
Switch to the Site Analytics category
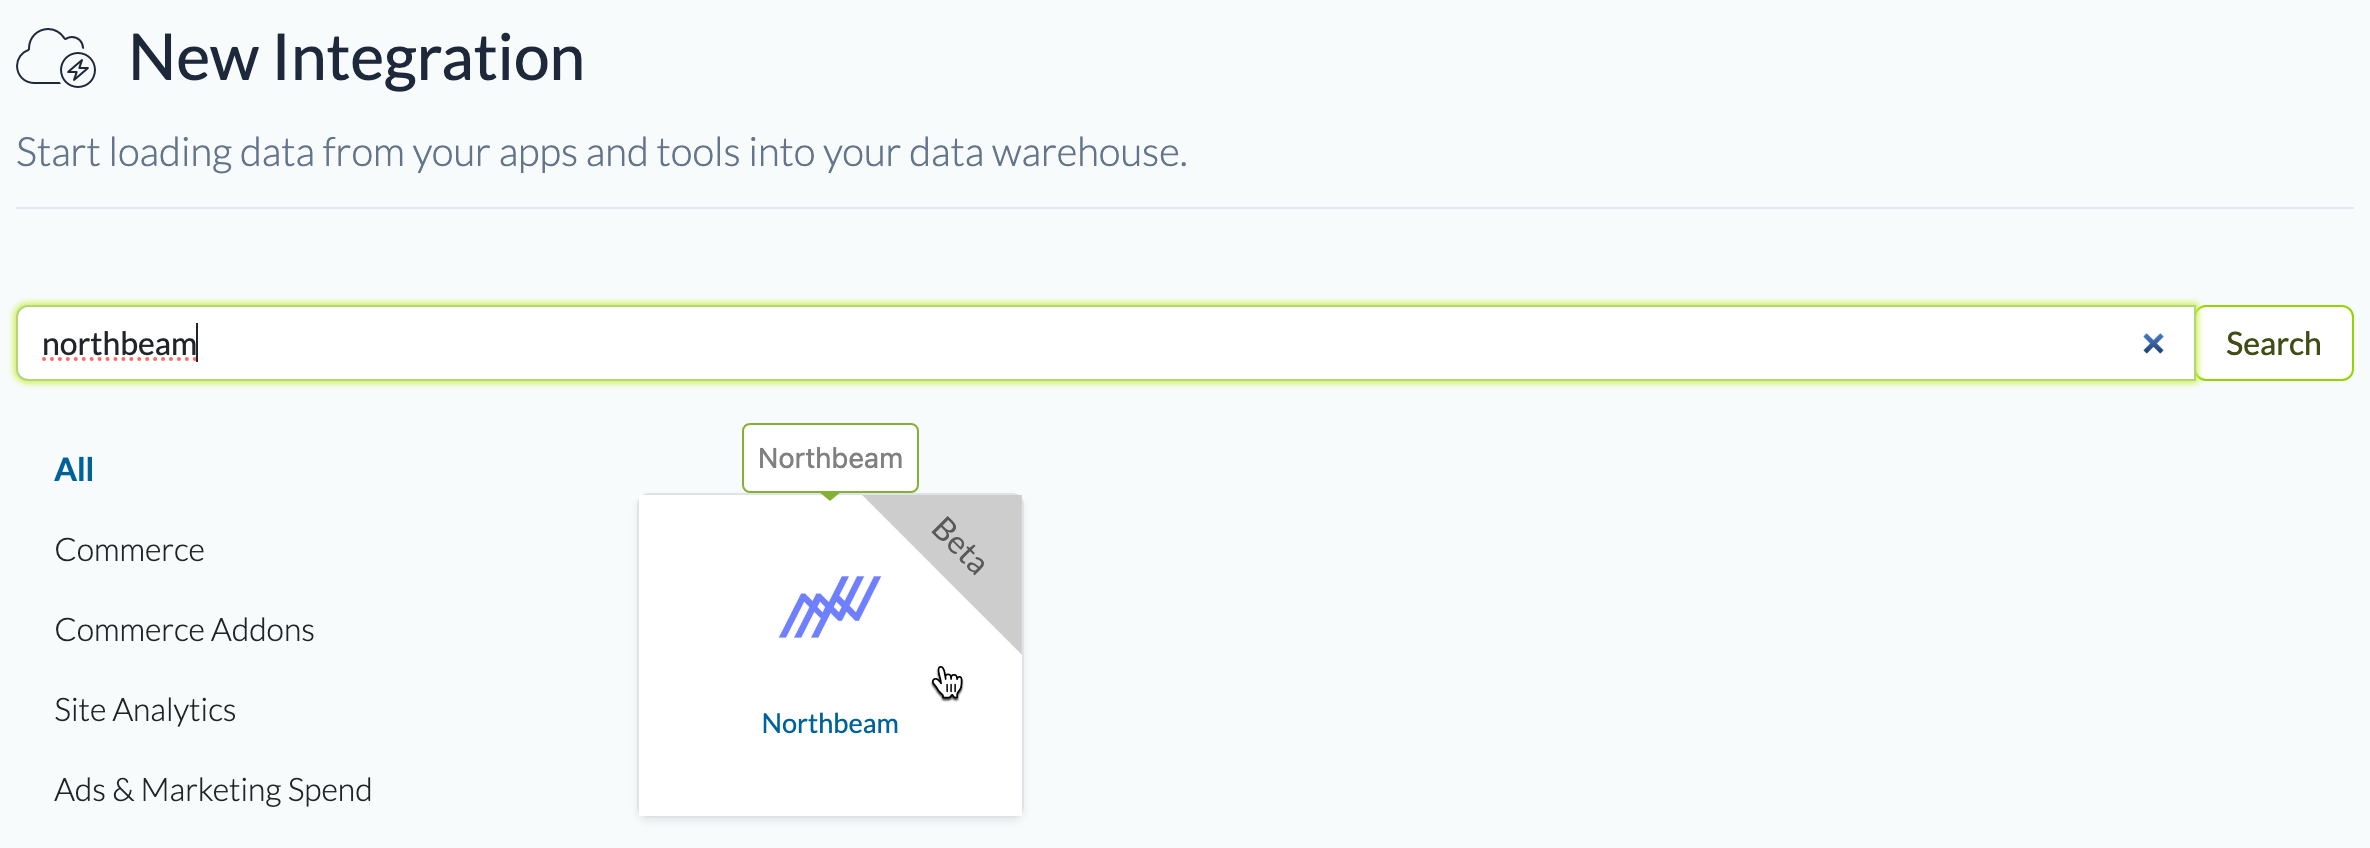pos(145,710)
